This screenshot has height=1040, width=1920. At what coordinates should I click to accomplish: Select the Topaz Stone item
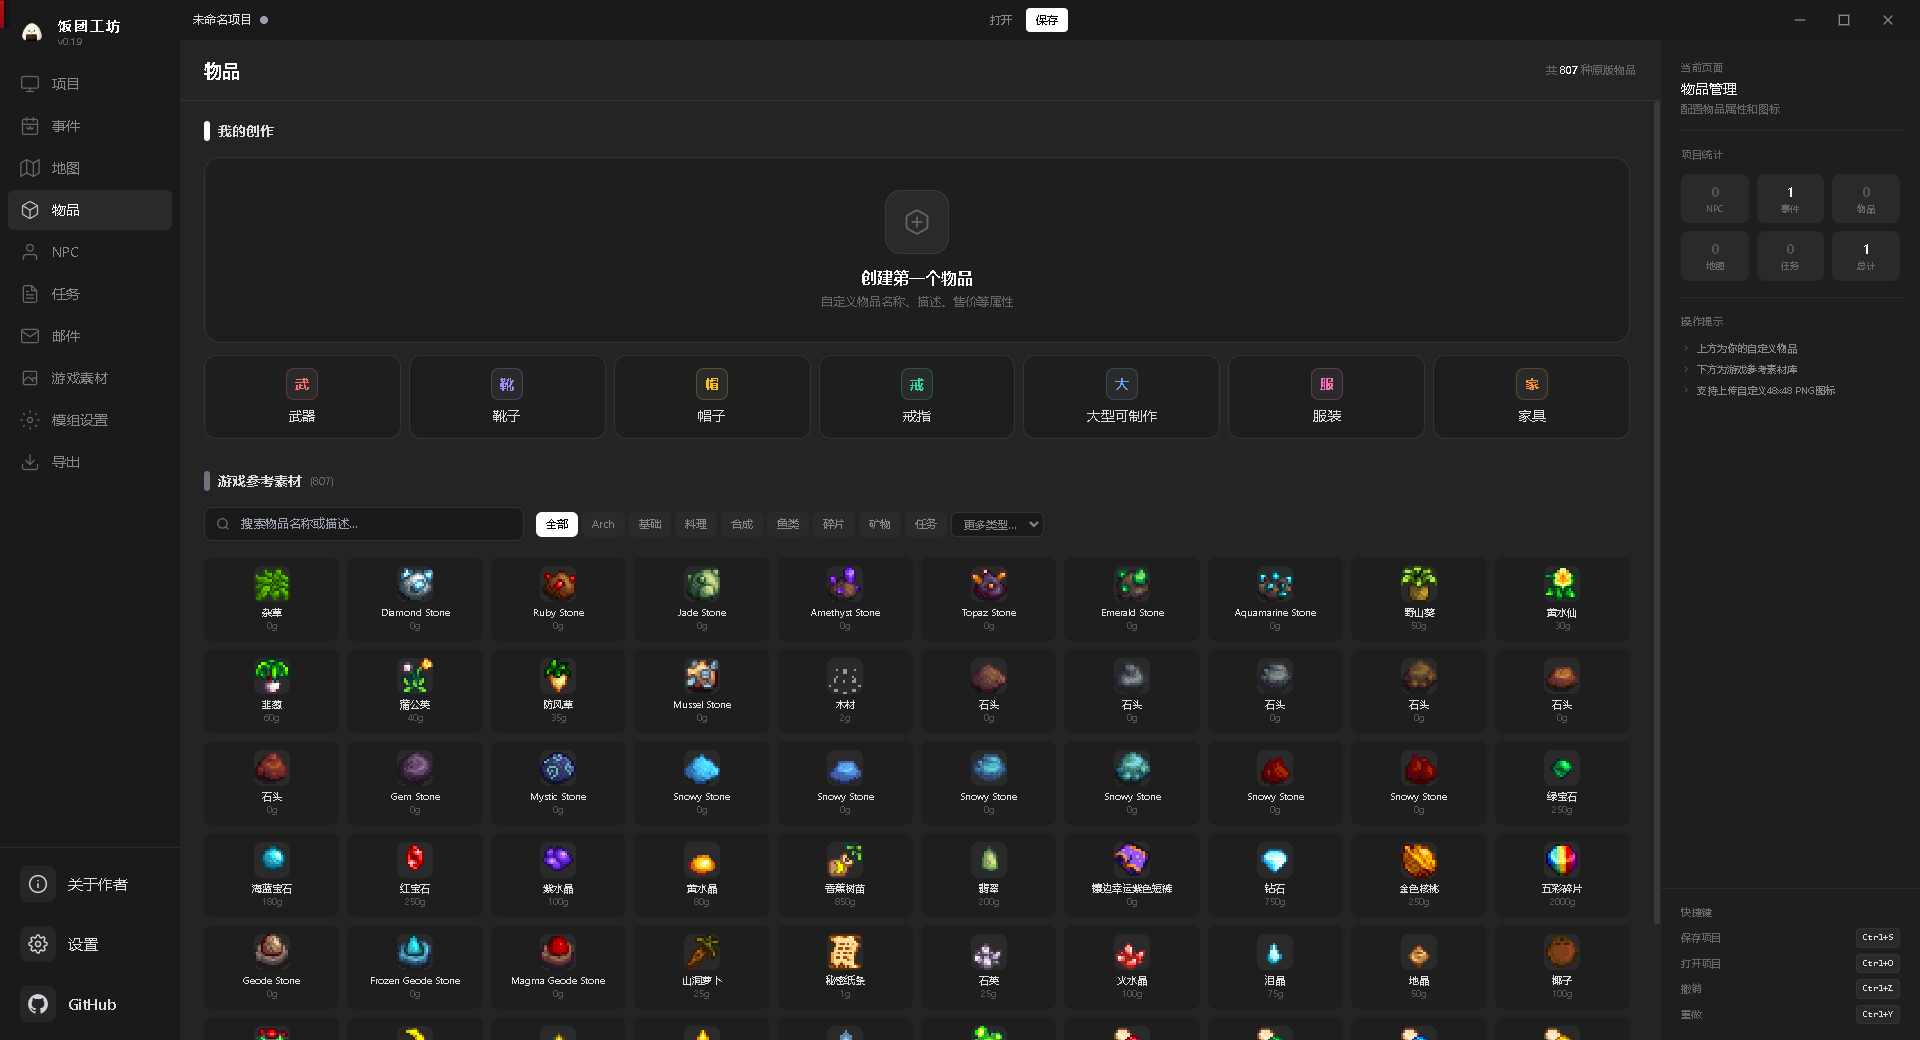989,598
